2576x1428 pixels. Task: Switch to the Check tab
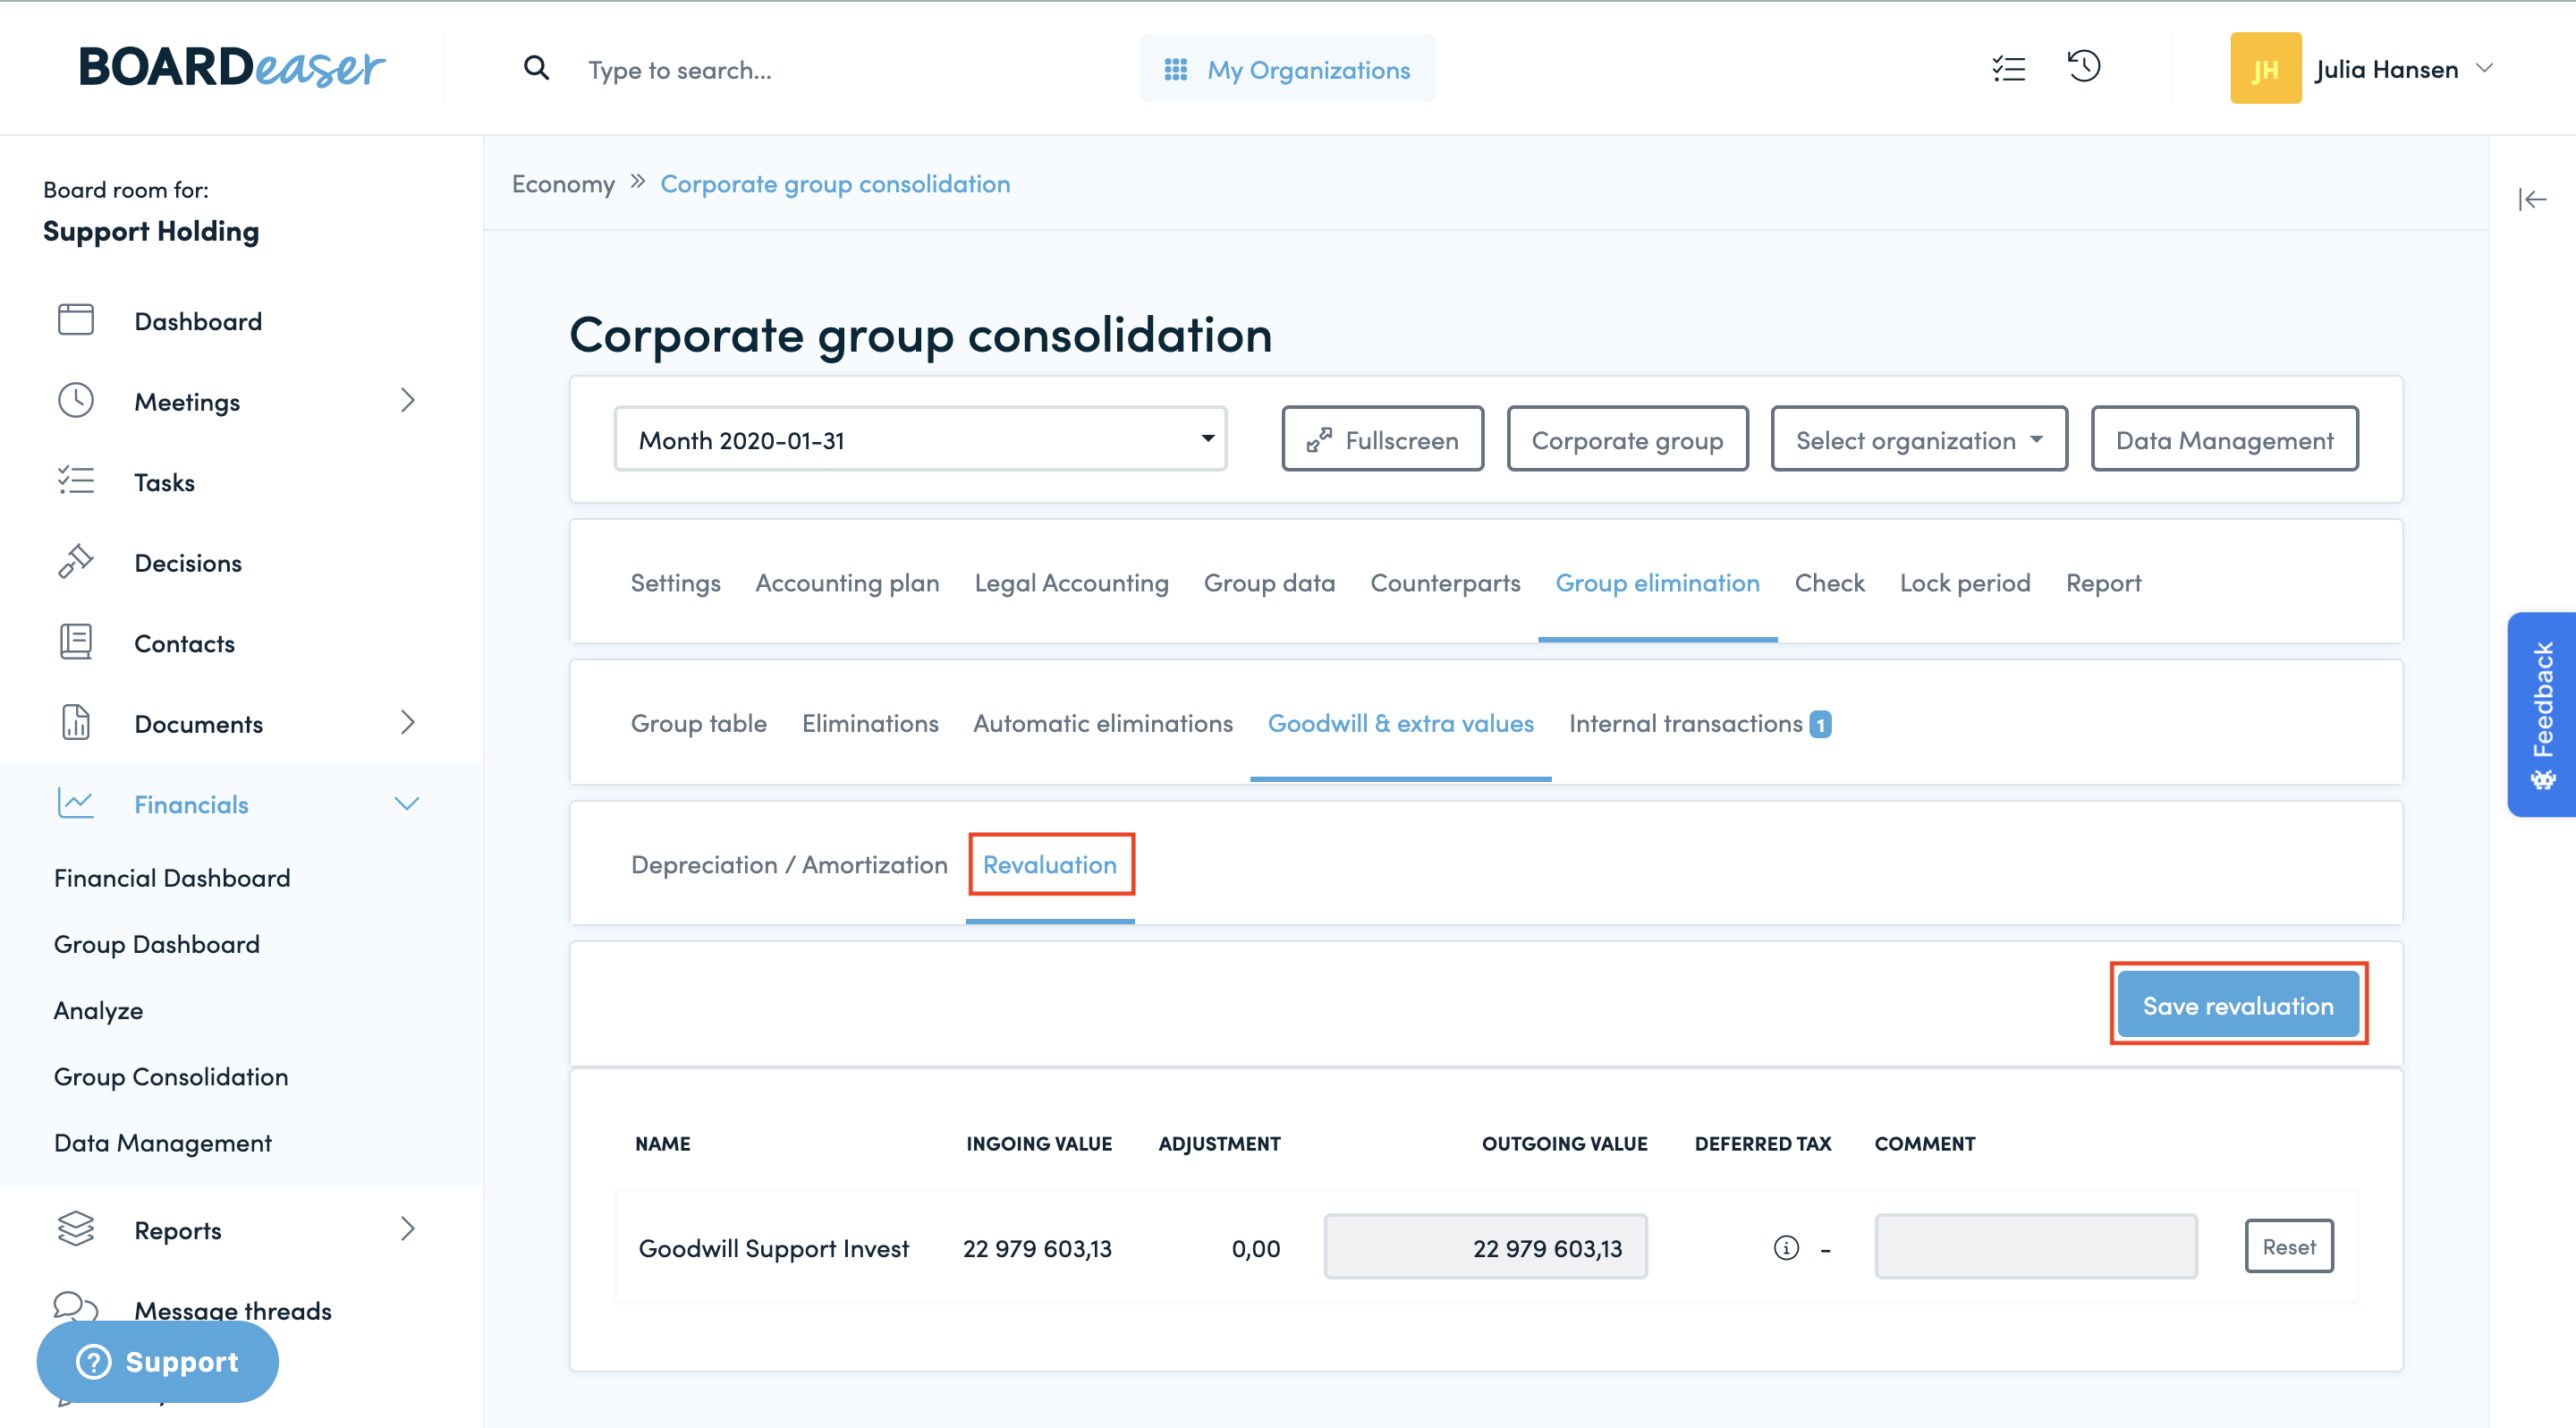click(x=1829, y=583)
